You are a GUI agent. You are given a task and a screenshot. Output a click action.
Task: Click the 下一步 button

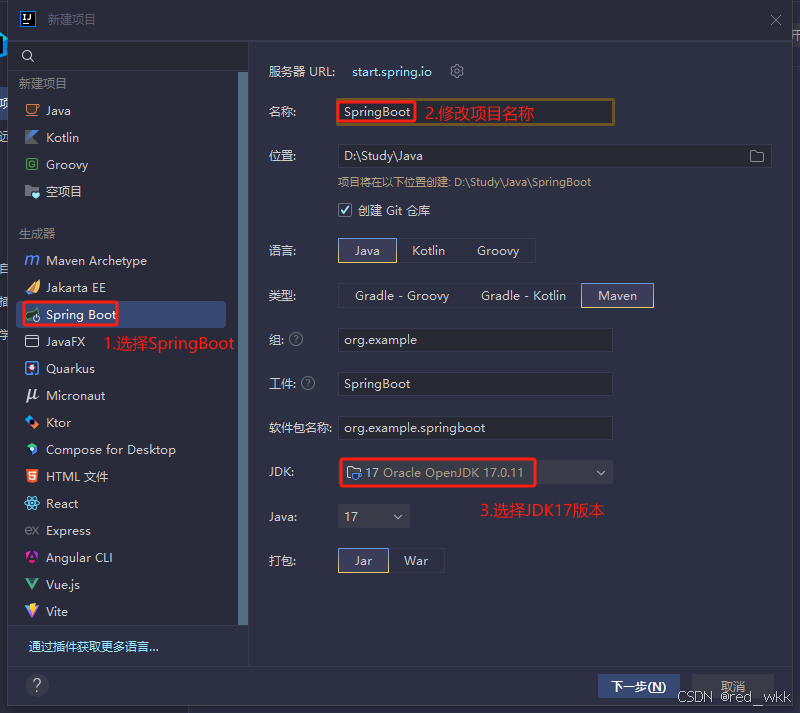coord(638,686)
